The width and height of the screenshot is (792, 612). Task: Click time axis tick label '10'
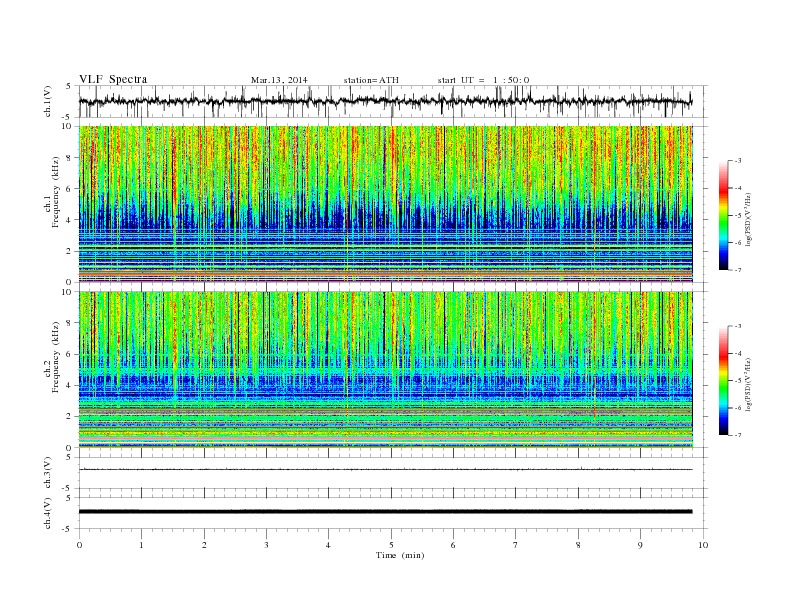coord(703,545)
